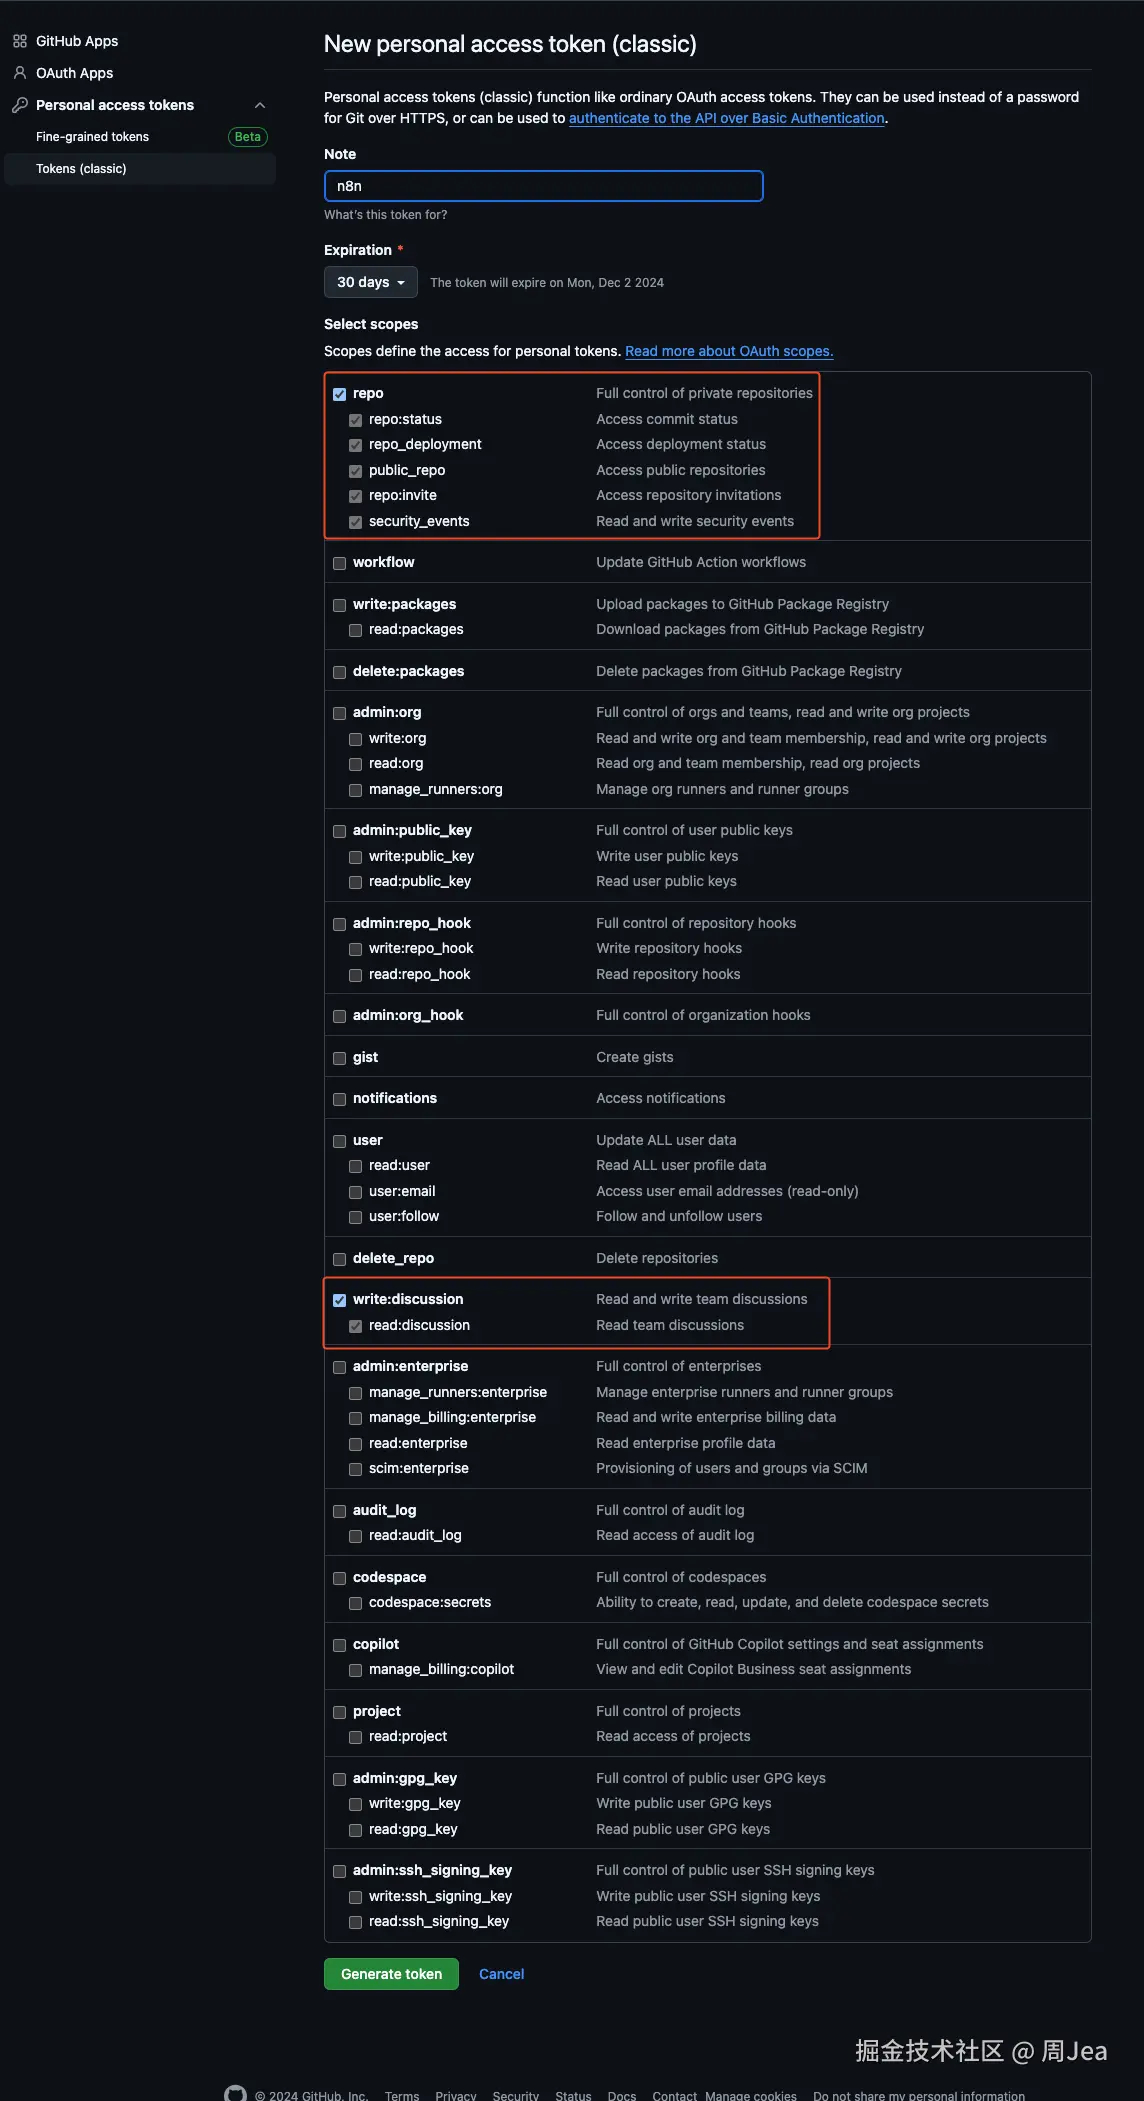Enable the workflow scope checkbox
The width and height of the screenshot is (1144, 2101).
[340, 563]
